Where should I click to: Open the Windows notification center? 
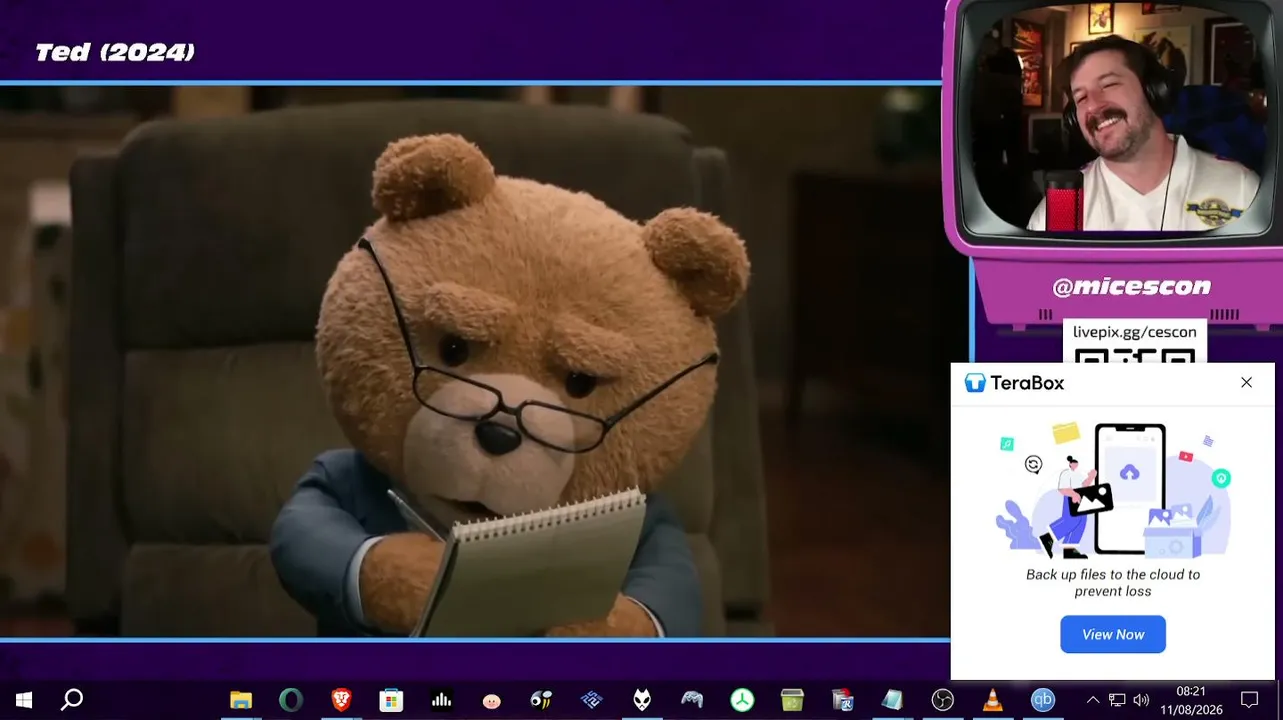pos(1249,700)
